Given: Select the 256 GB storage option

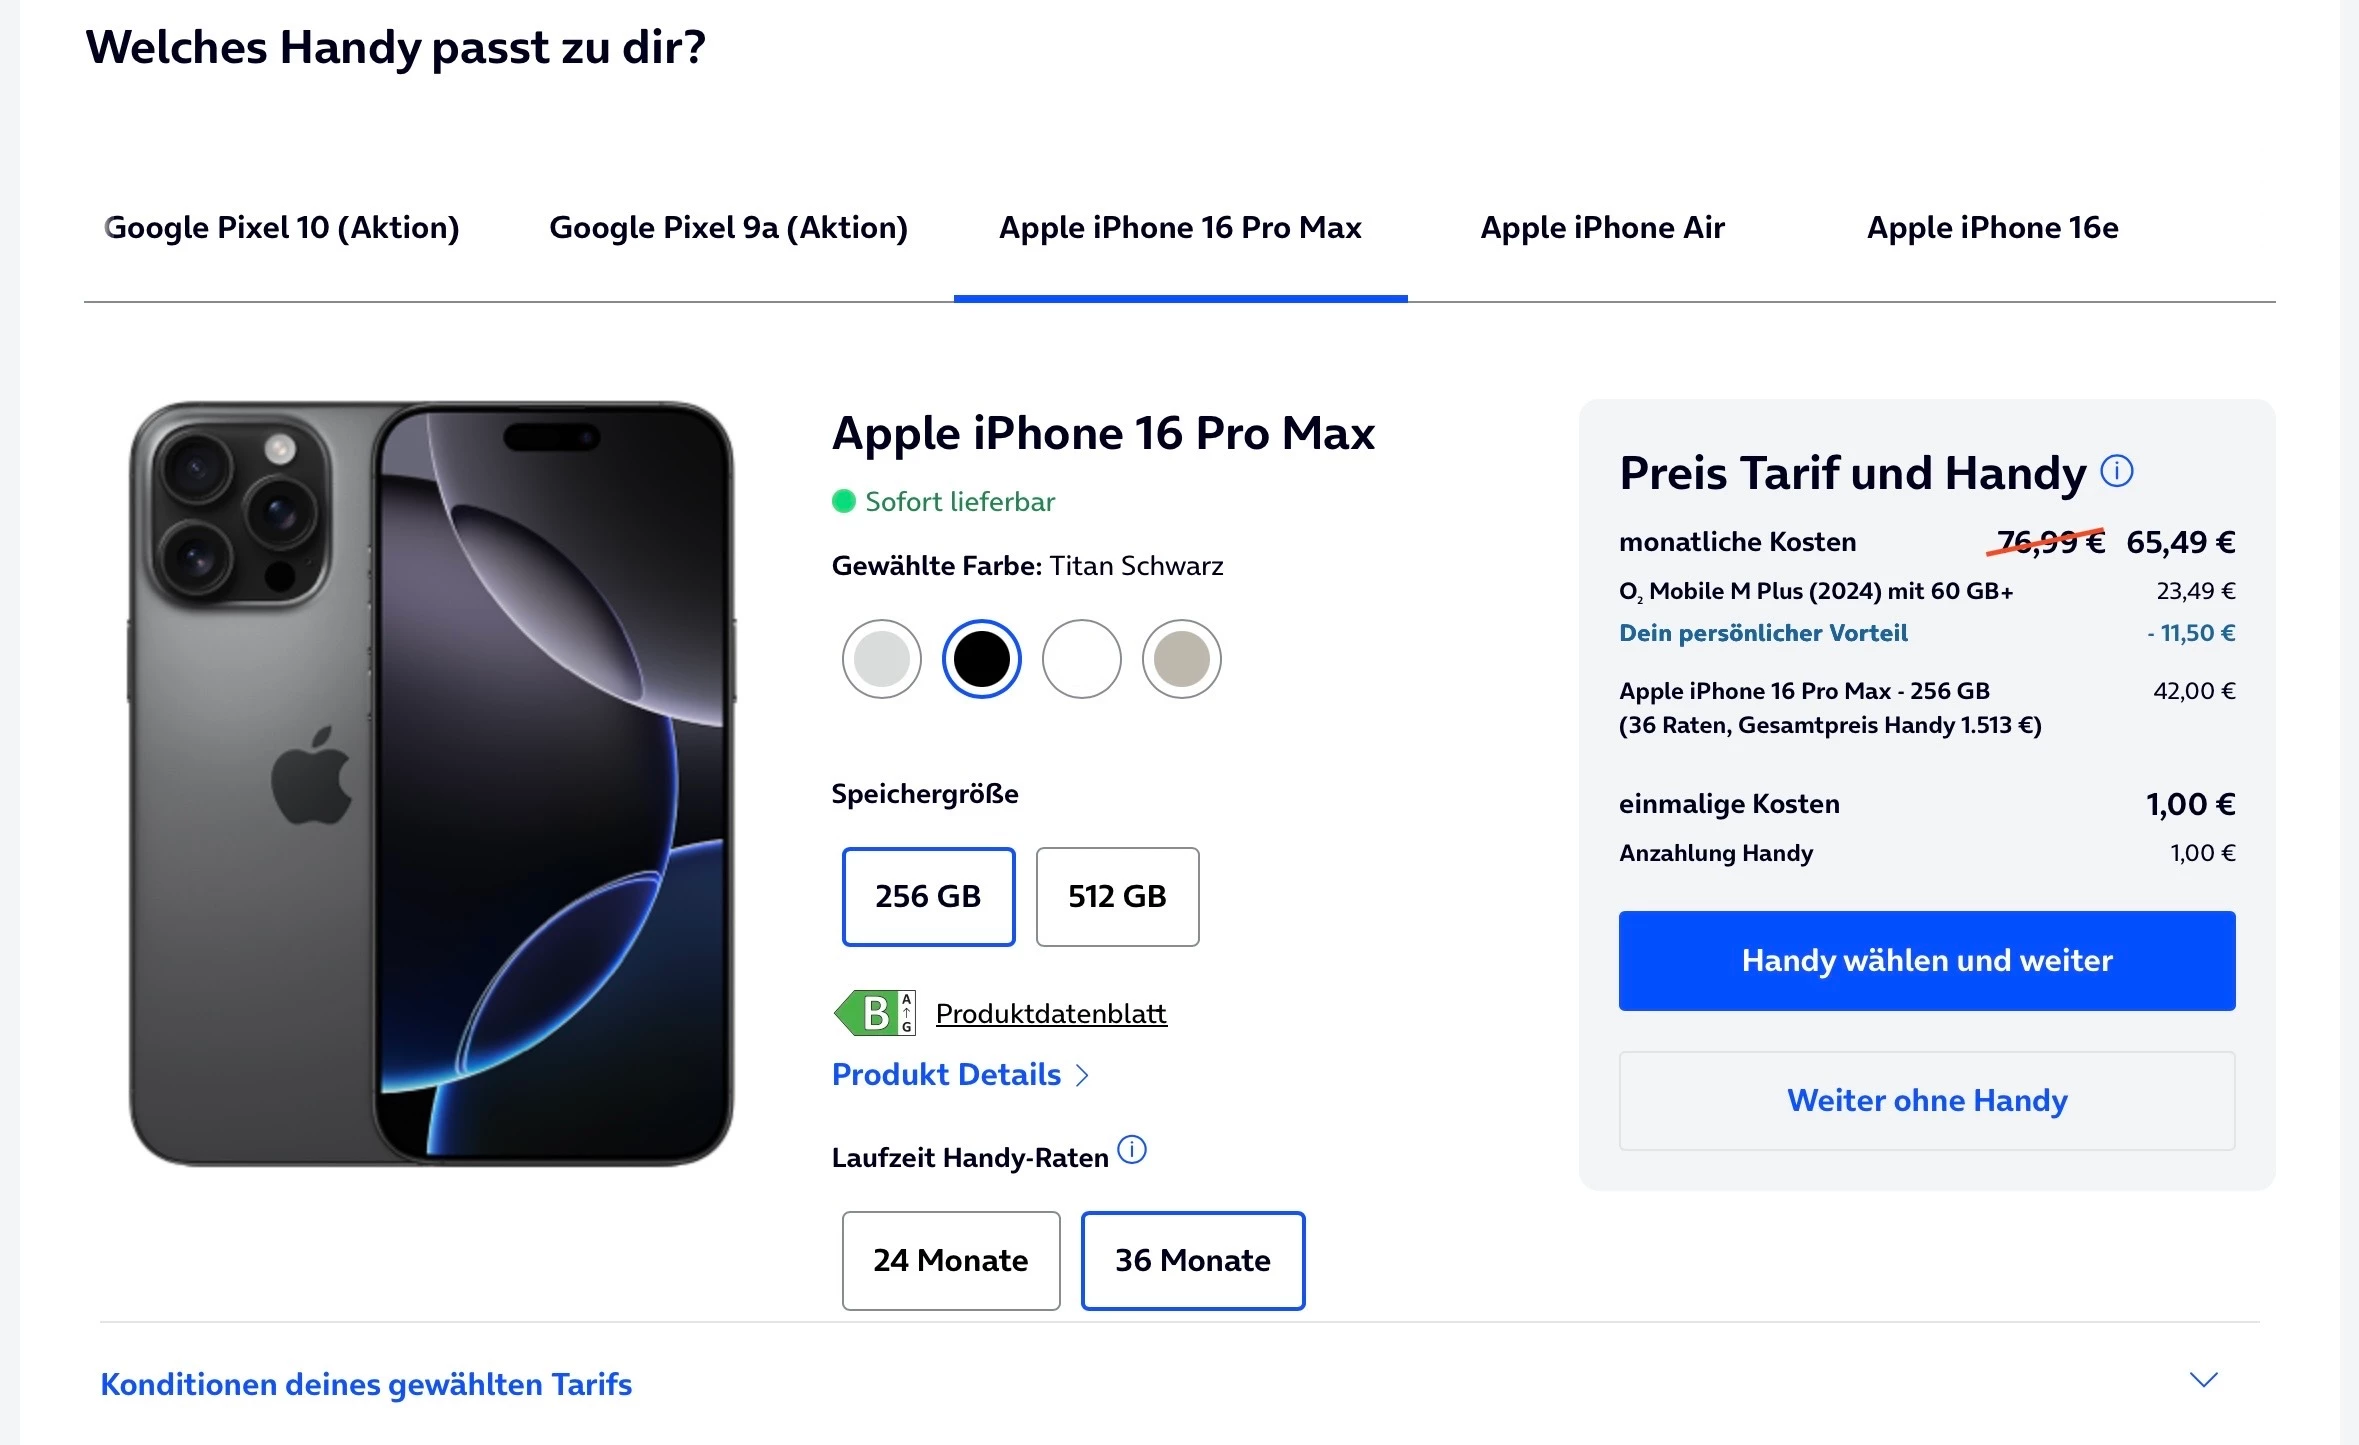Looking at the screenshot, I should (928, 896).
